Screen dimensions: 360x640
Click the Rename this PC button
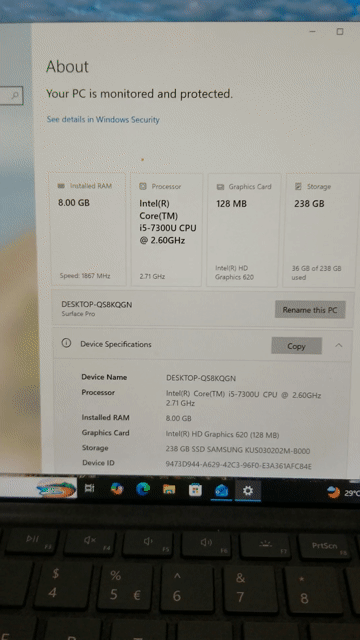click(x=310, y=310)
